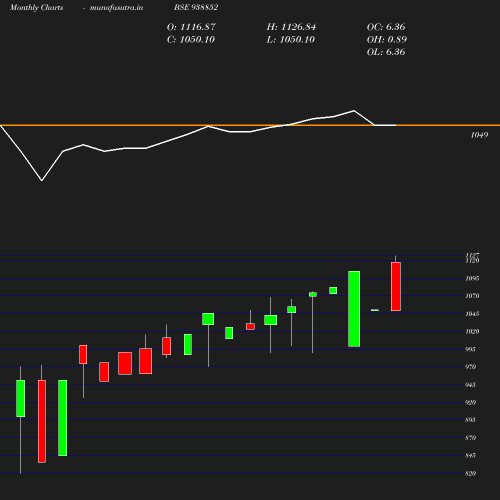
Task: Select the OC: 6.36 reading
Action: tap(386, 27)
